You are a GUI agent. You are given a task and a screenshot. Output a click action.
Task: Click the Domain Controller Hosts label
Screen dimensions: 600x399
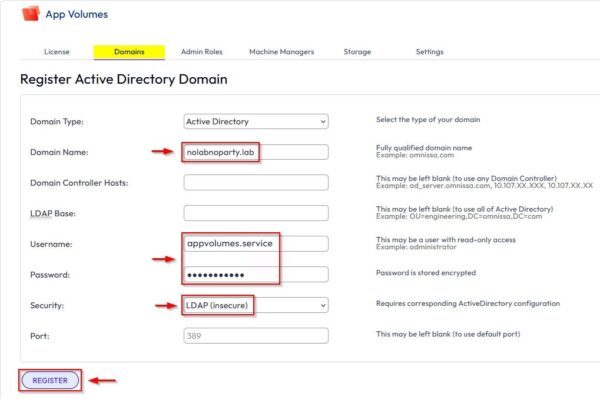click(79, 183)
